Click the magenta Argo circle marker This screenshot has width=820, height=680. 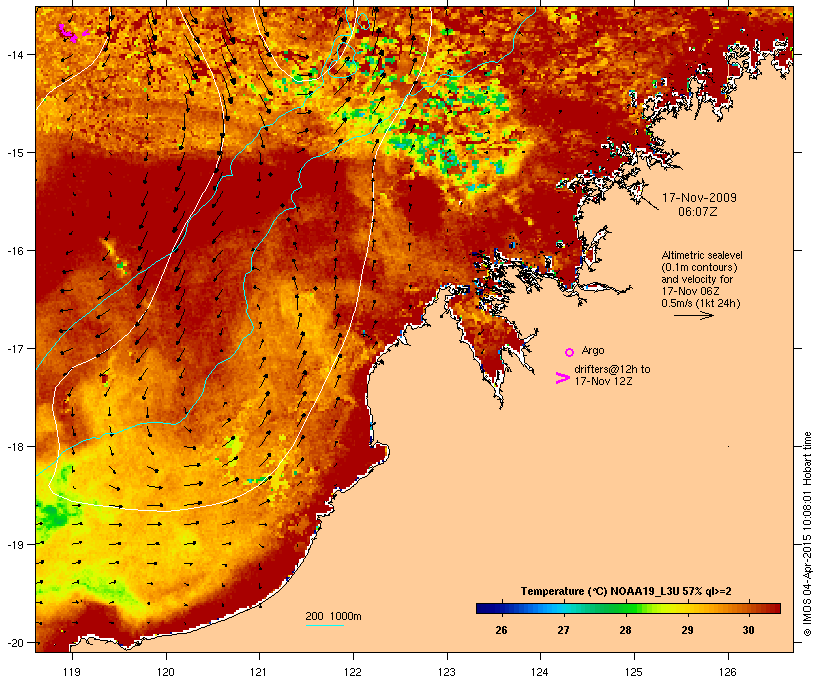point(570,352)
